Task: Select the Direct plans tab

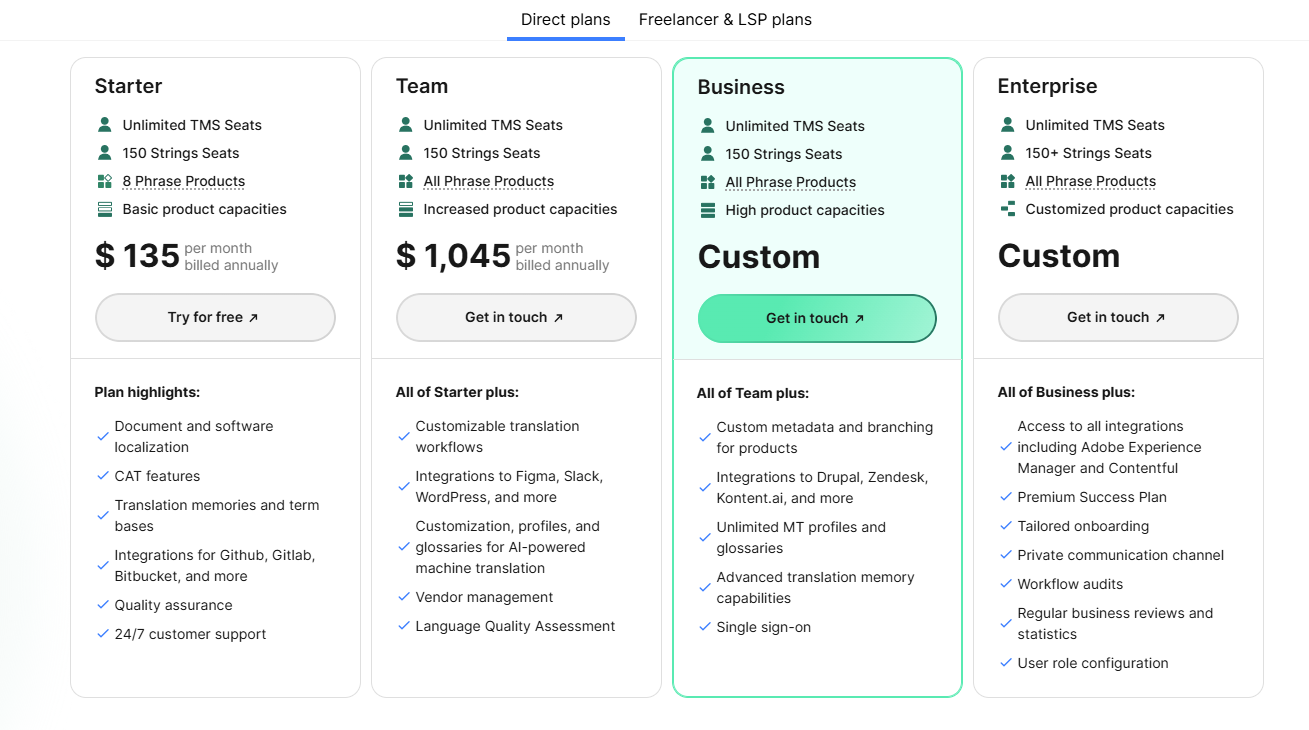Action: [565, 19]
